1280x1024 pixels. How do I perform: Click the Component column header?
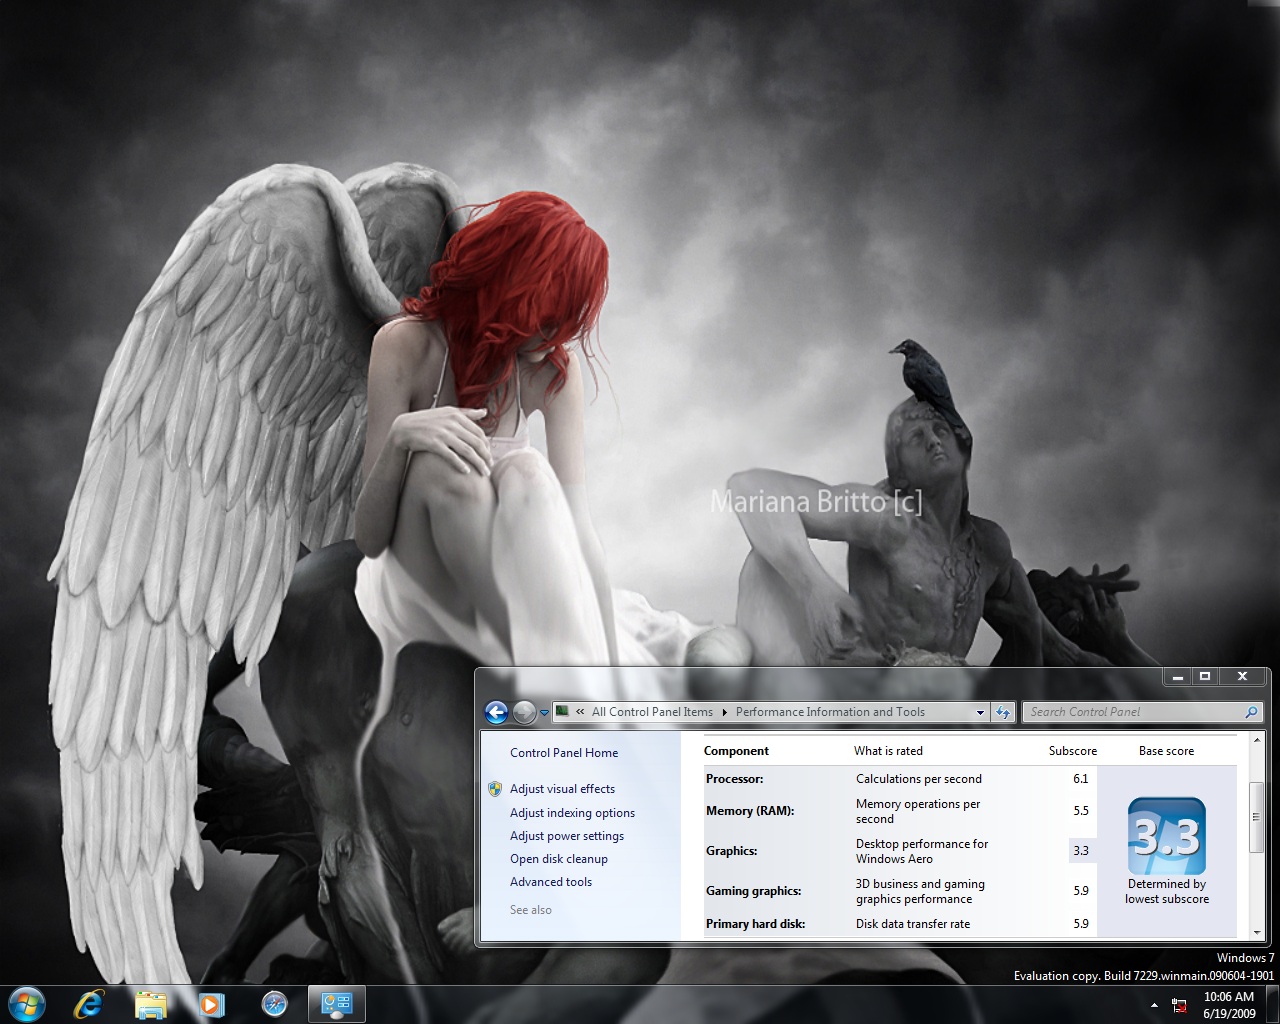736,751
